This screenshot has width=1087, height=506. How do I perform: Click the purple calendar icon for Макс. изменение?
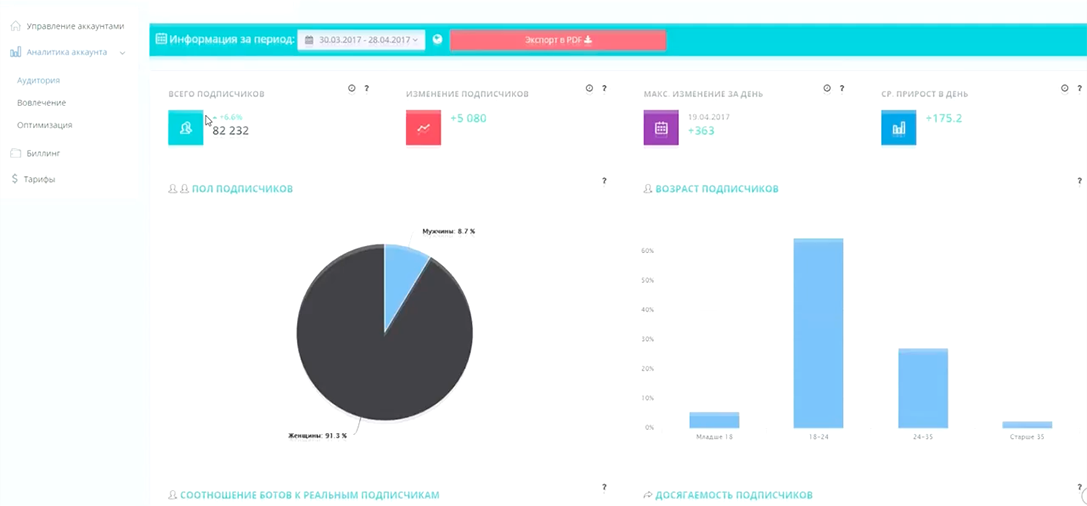pyautogui.click(x=661, y=128)
